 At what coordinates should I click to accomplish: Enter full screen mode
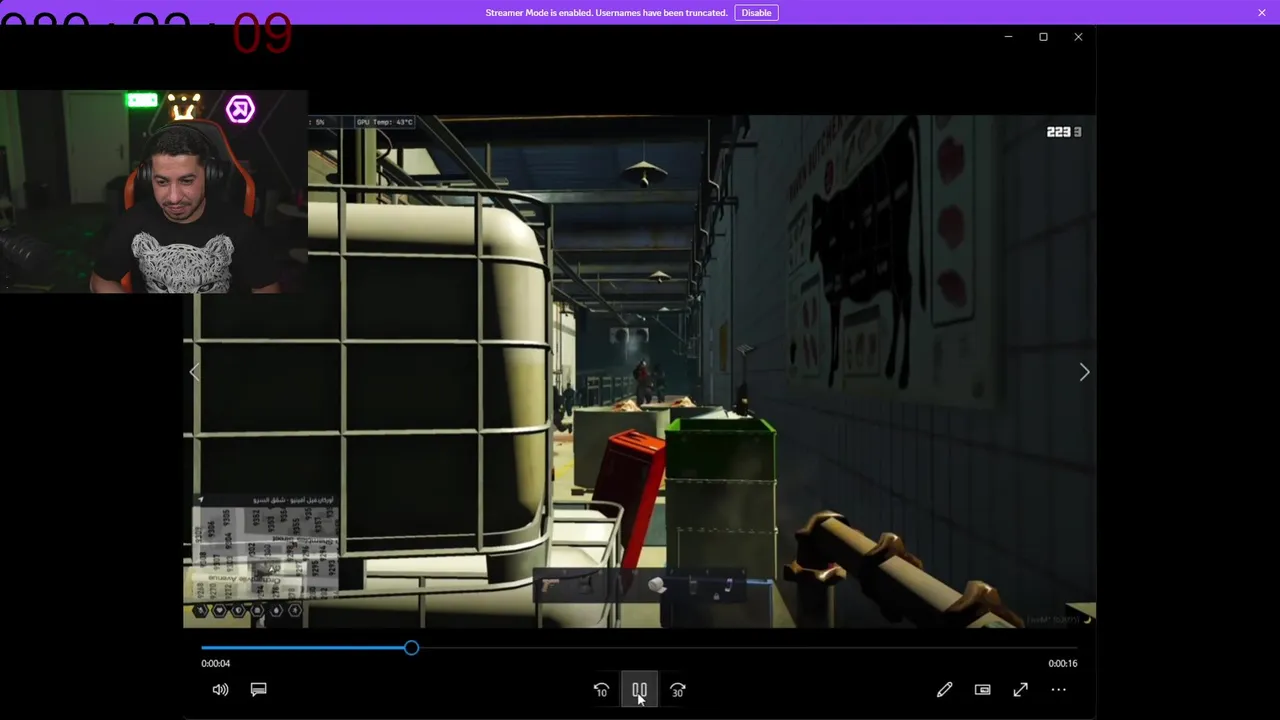click(1020, 690)
